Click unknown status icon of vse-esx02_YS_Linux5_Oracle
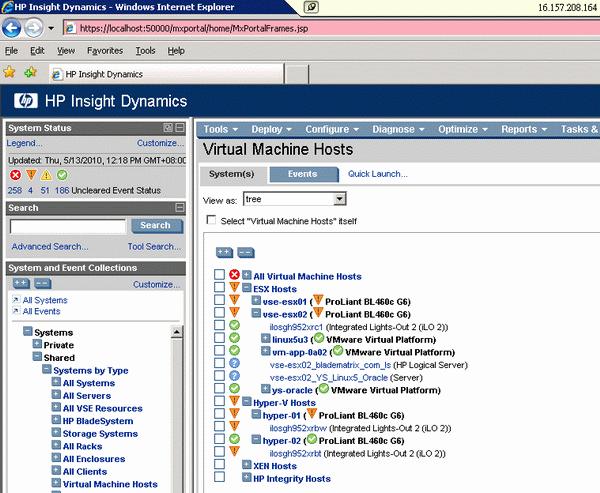Screen dimensions: 600x493 click(x=234, y=375)
